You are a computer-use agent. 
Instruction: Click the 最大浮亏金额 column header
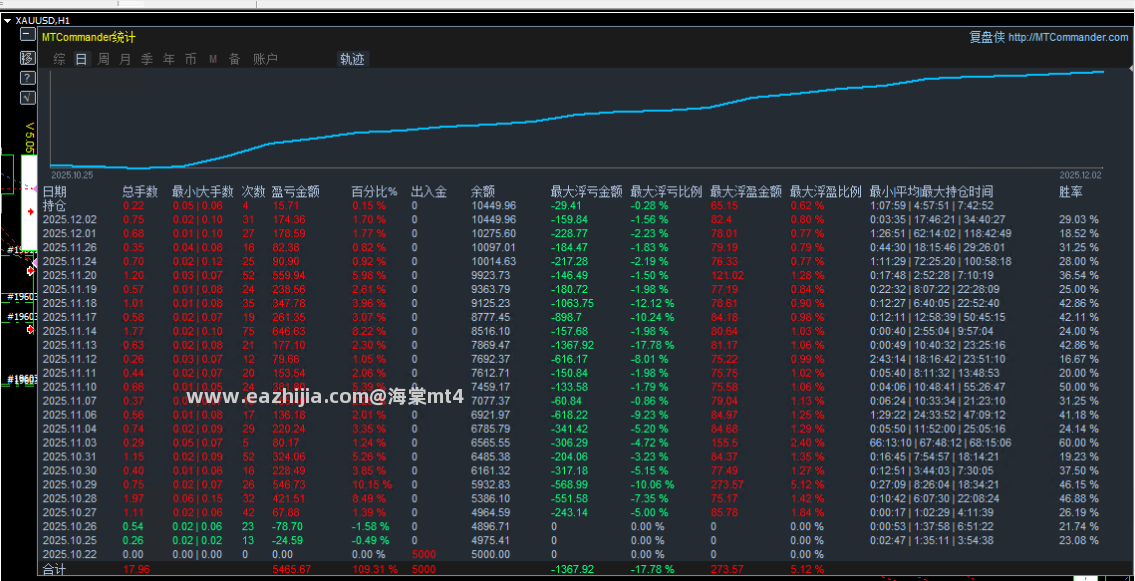pyautogui.click(x=586, y=192)
